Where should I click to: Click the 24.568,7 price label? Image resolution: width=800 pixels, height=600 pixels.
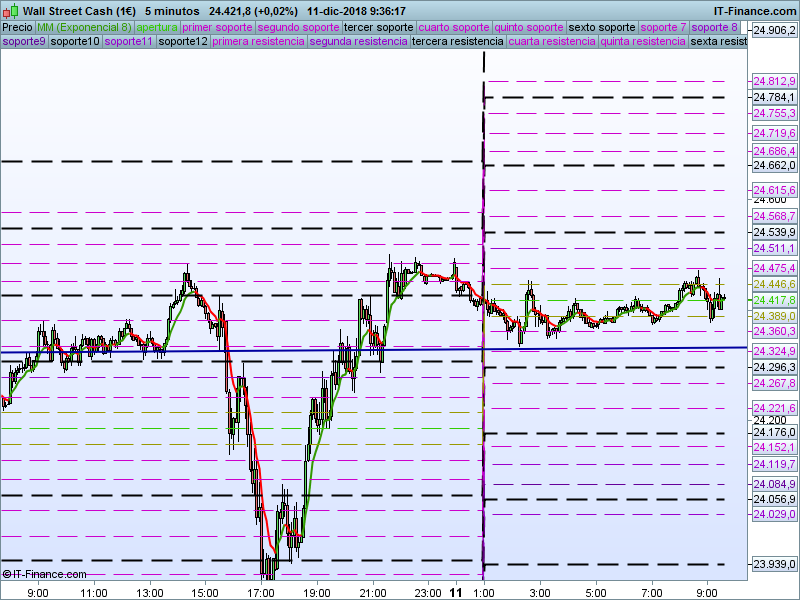point(774,216)
